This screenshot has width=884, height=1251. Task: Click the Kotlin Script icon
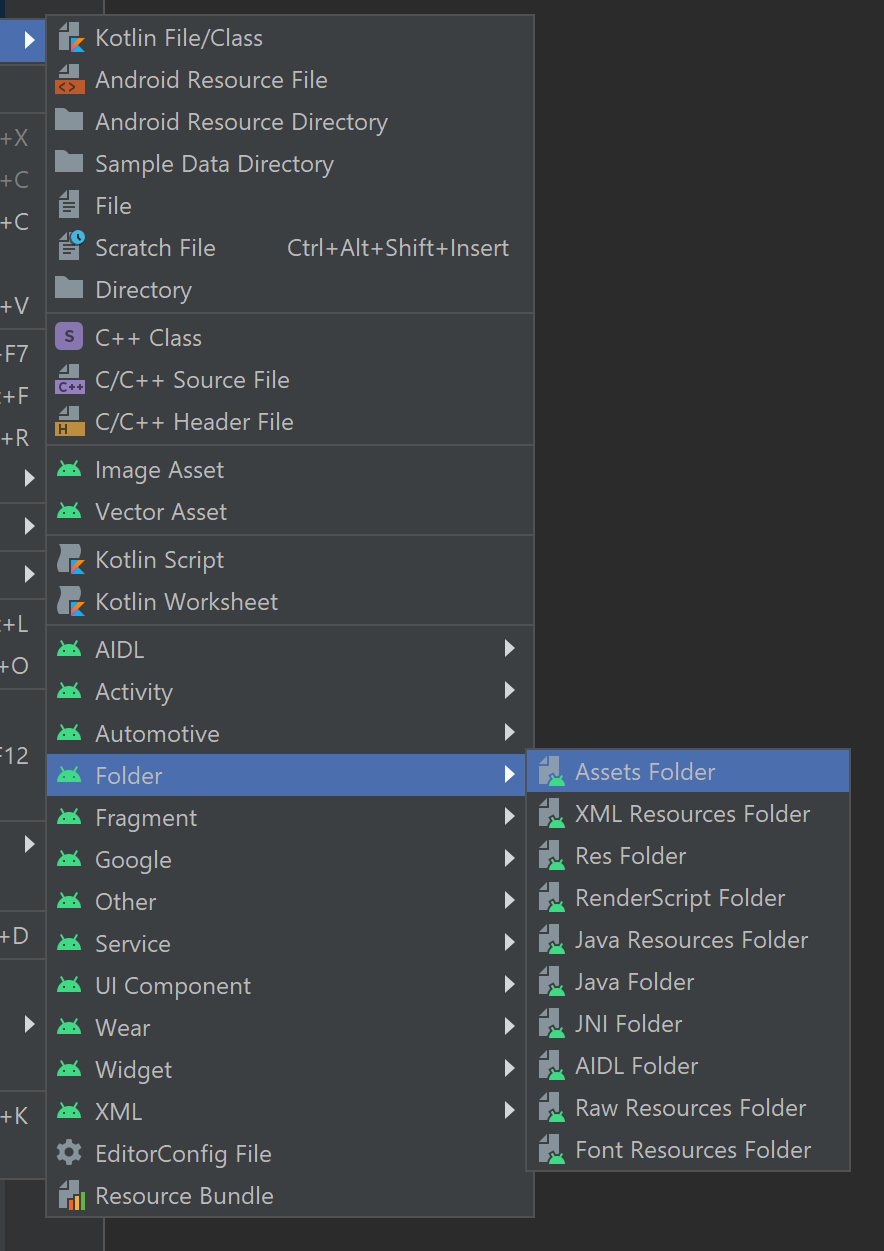coord(71,560)
